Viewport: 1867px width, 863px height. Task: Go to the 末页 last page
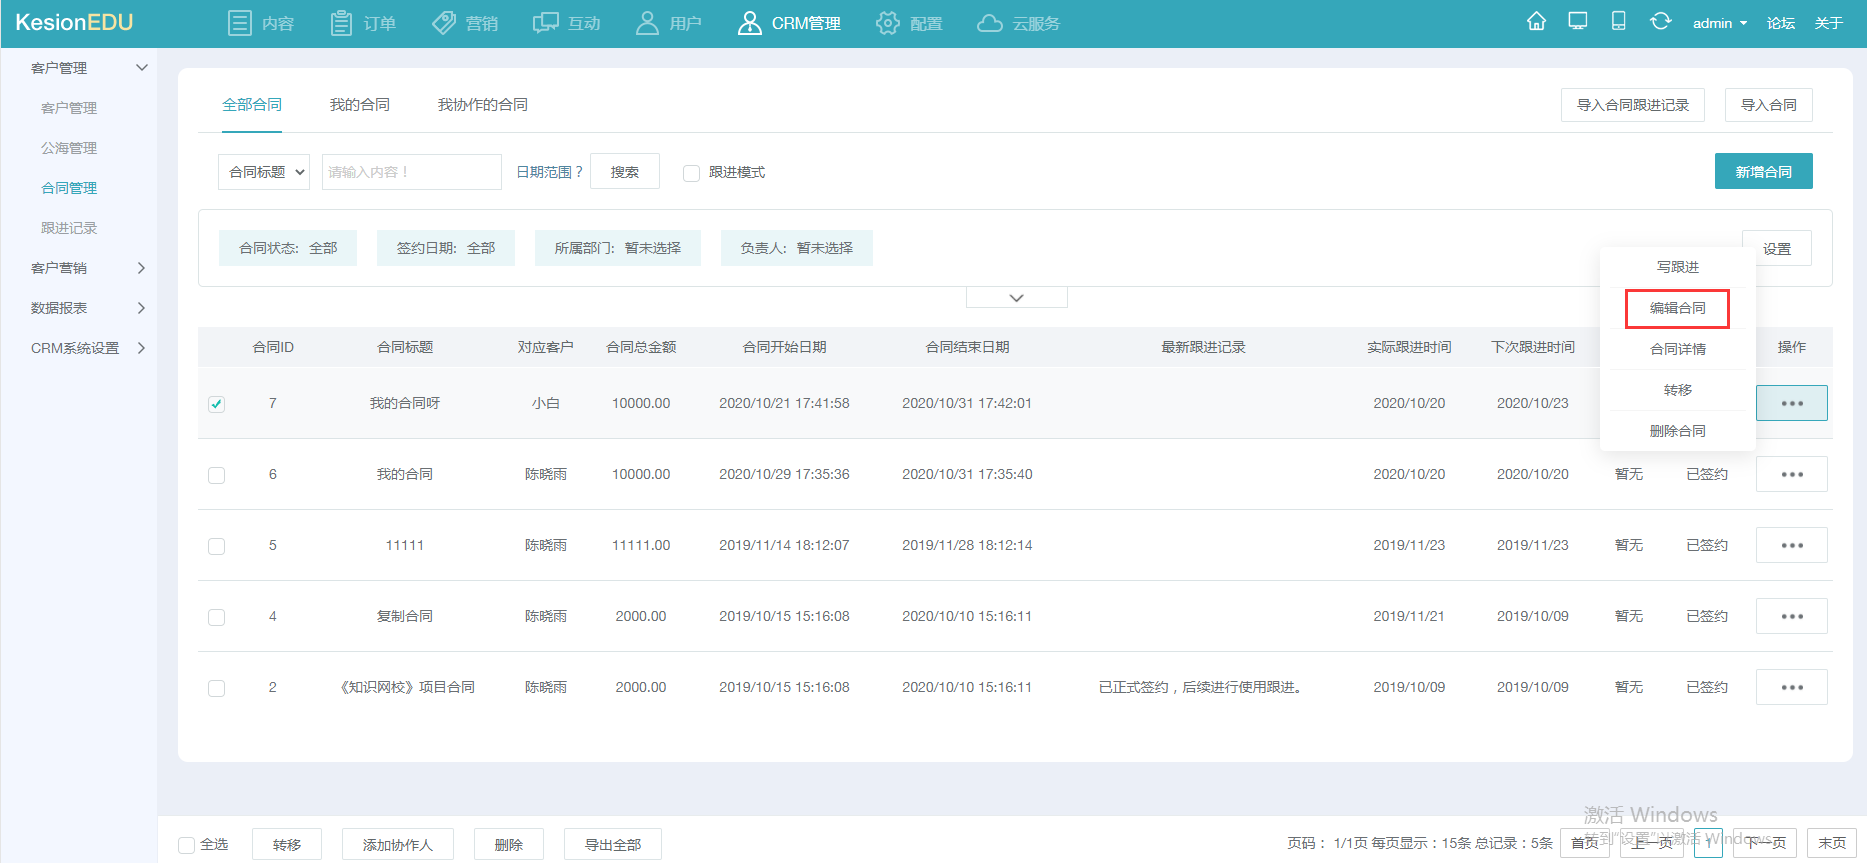pyautogui.click(x=1832, y=843)
